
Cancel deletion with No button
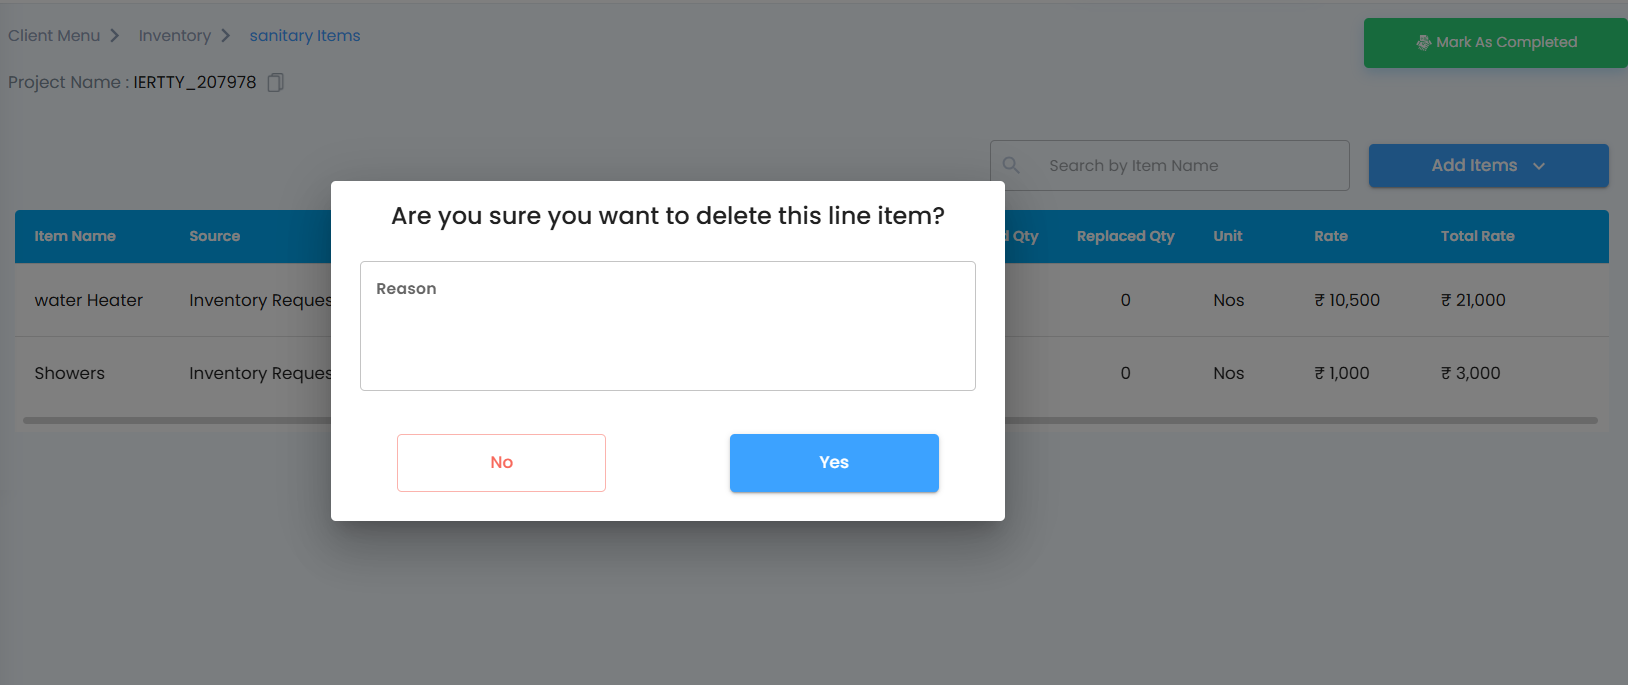(501, 462)
